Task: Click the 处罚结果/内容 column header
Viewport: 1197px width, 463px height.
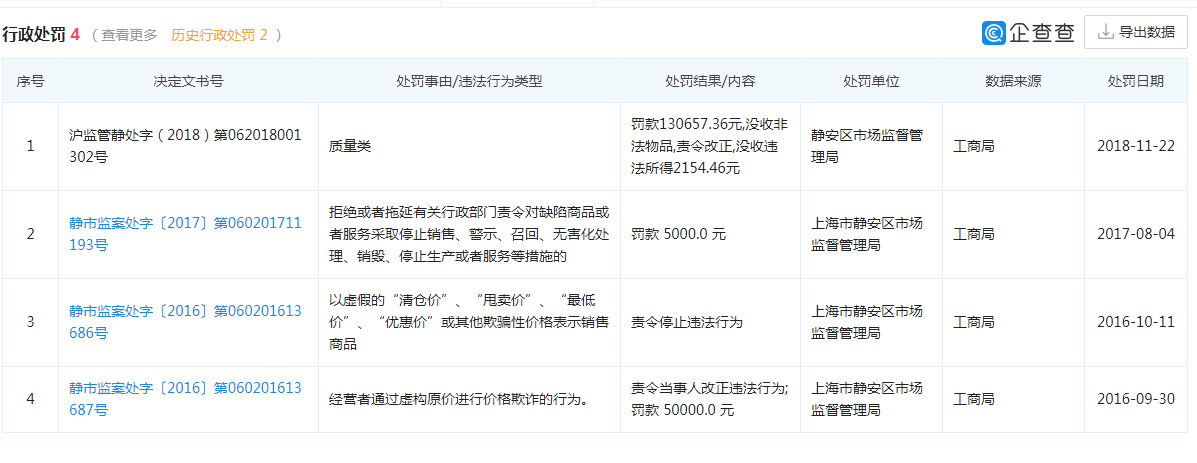Action: tap(711, 81)
